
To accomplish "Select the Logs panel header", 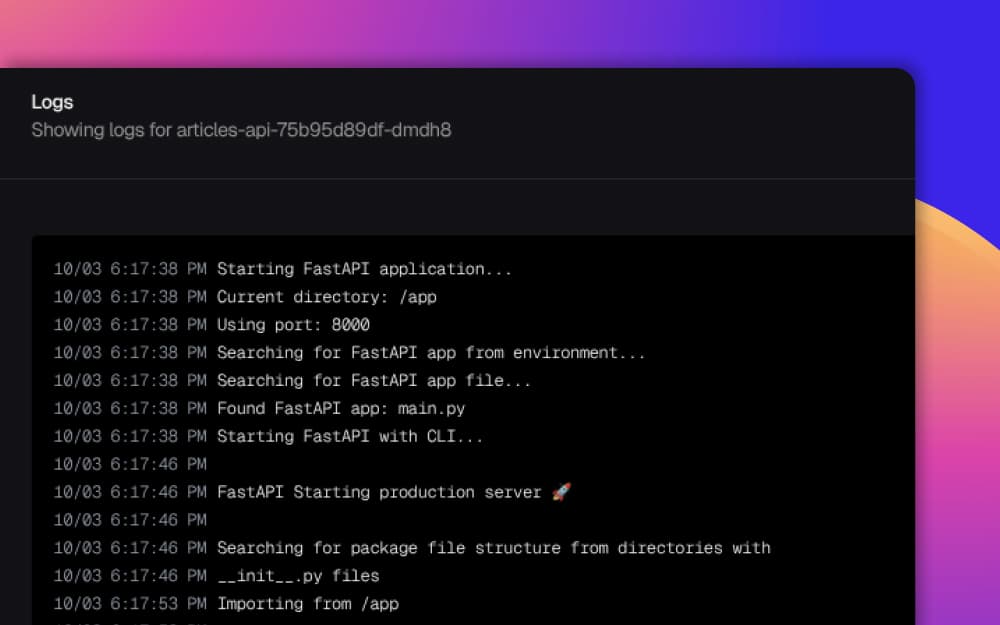I will tap(52, 102).
